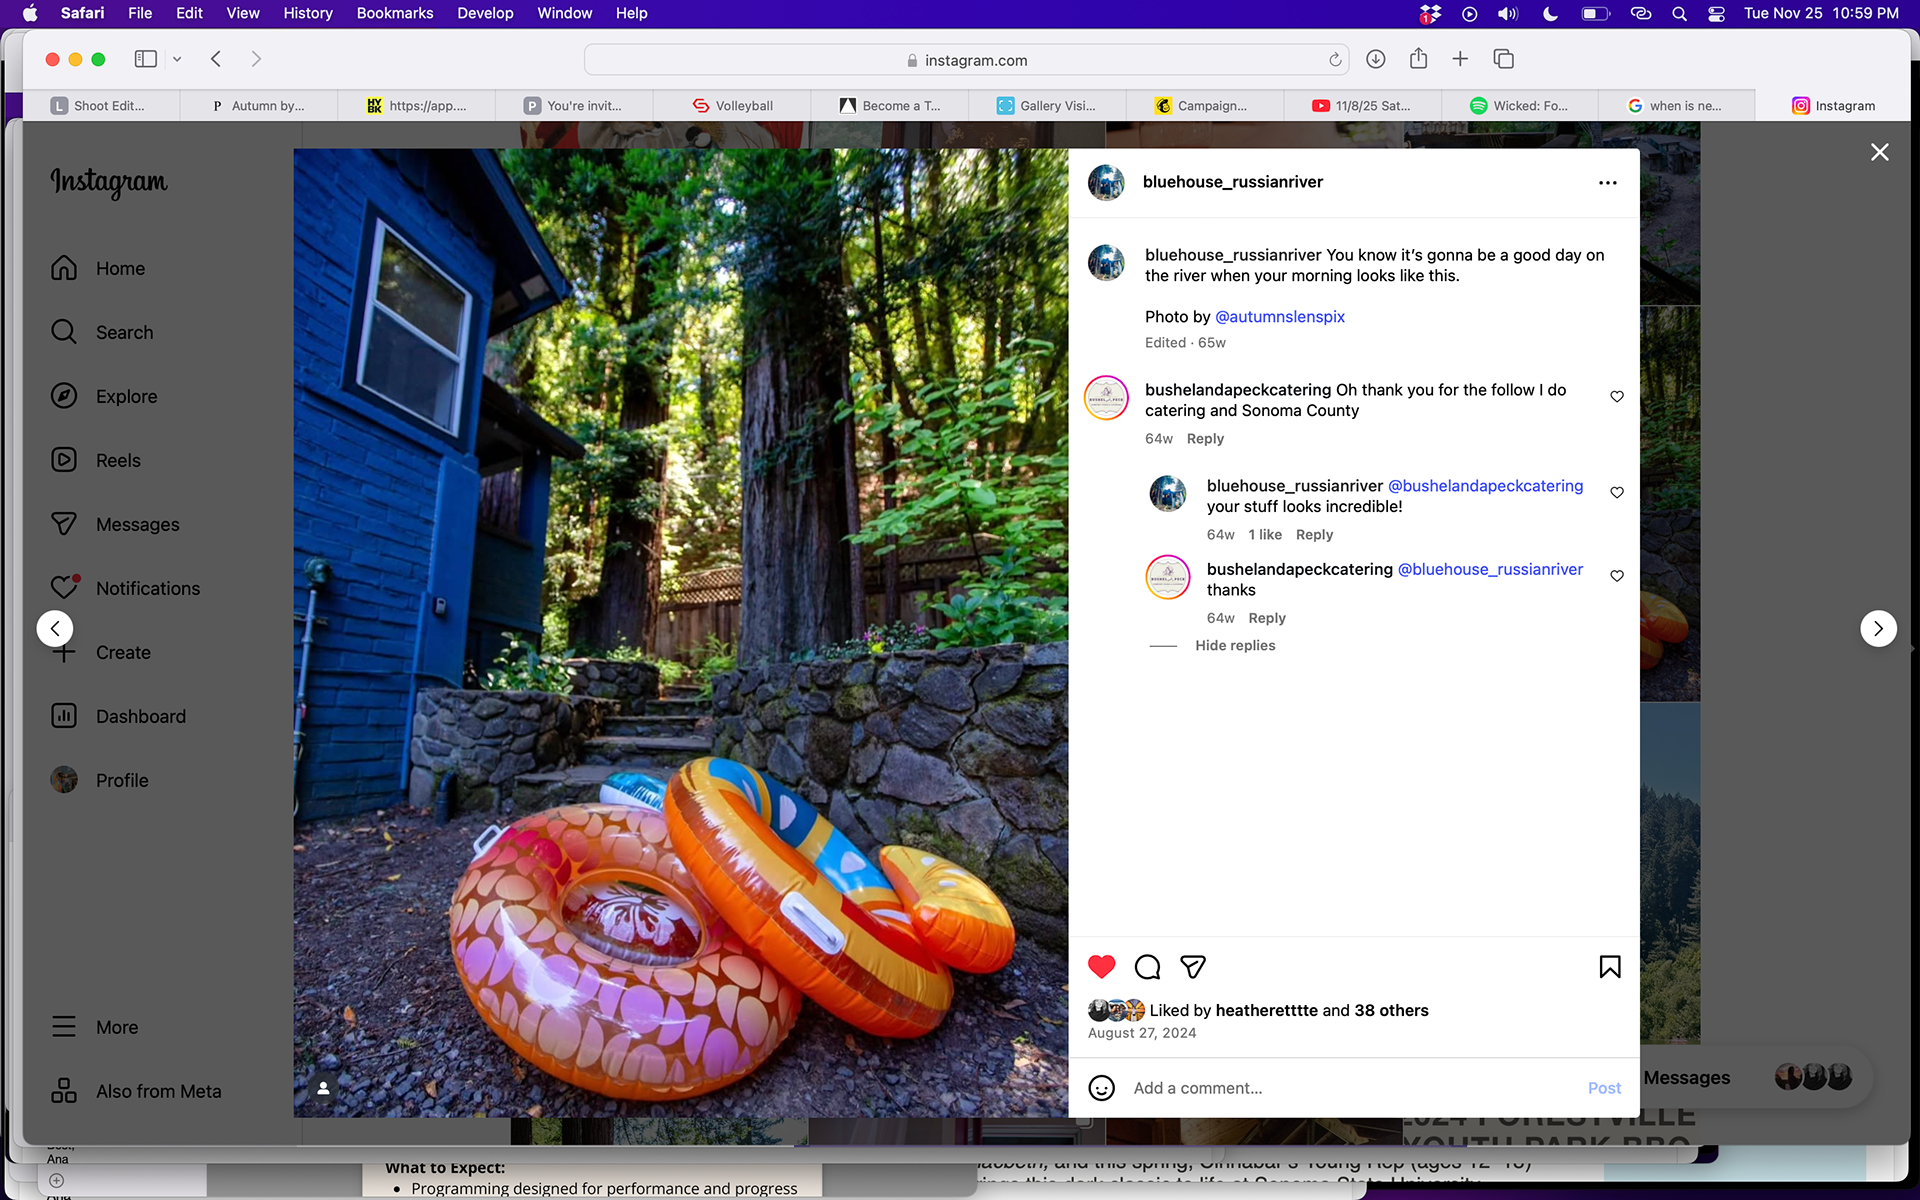Open post options three-dot menu
The width and height of the screenshot is (1920, 1200).
(1607, 183)
